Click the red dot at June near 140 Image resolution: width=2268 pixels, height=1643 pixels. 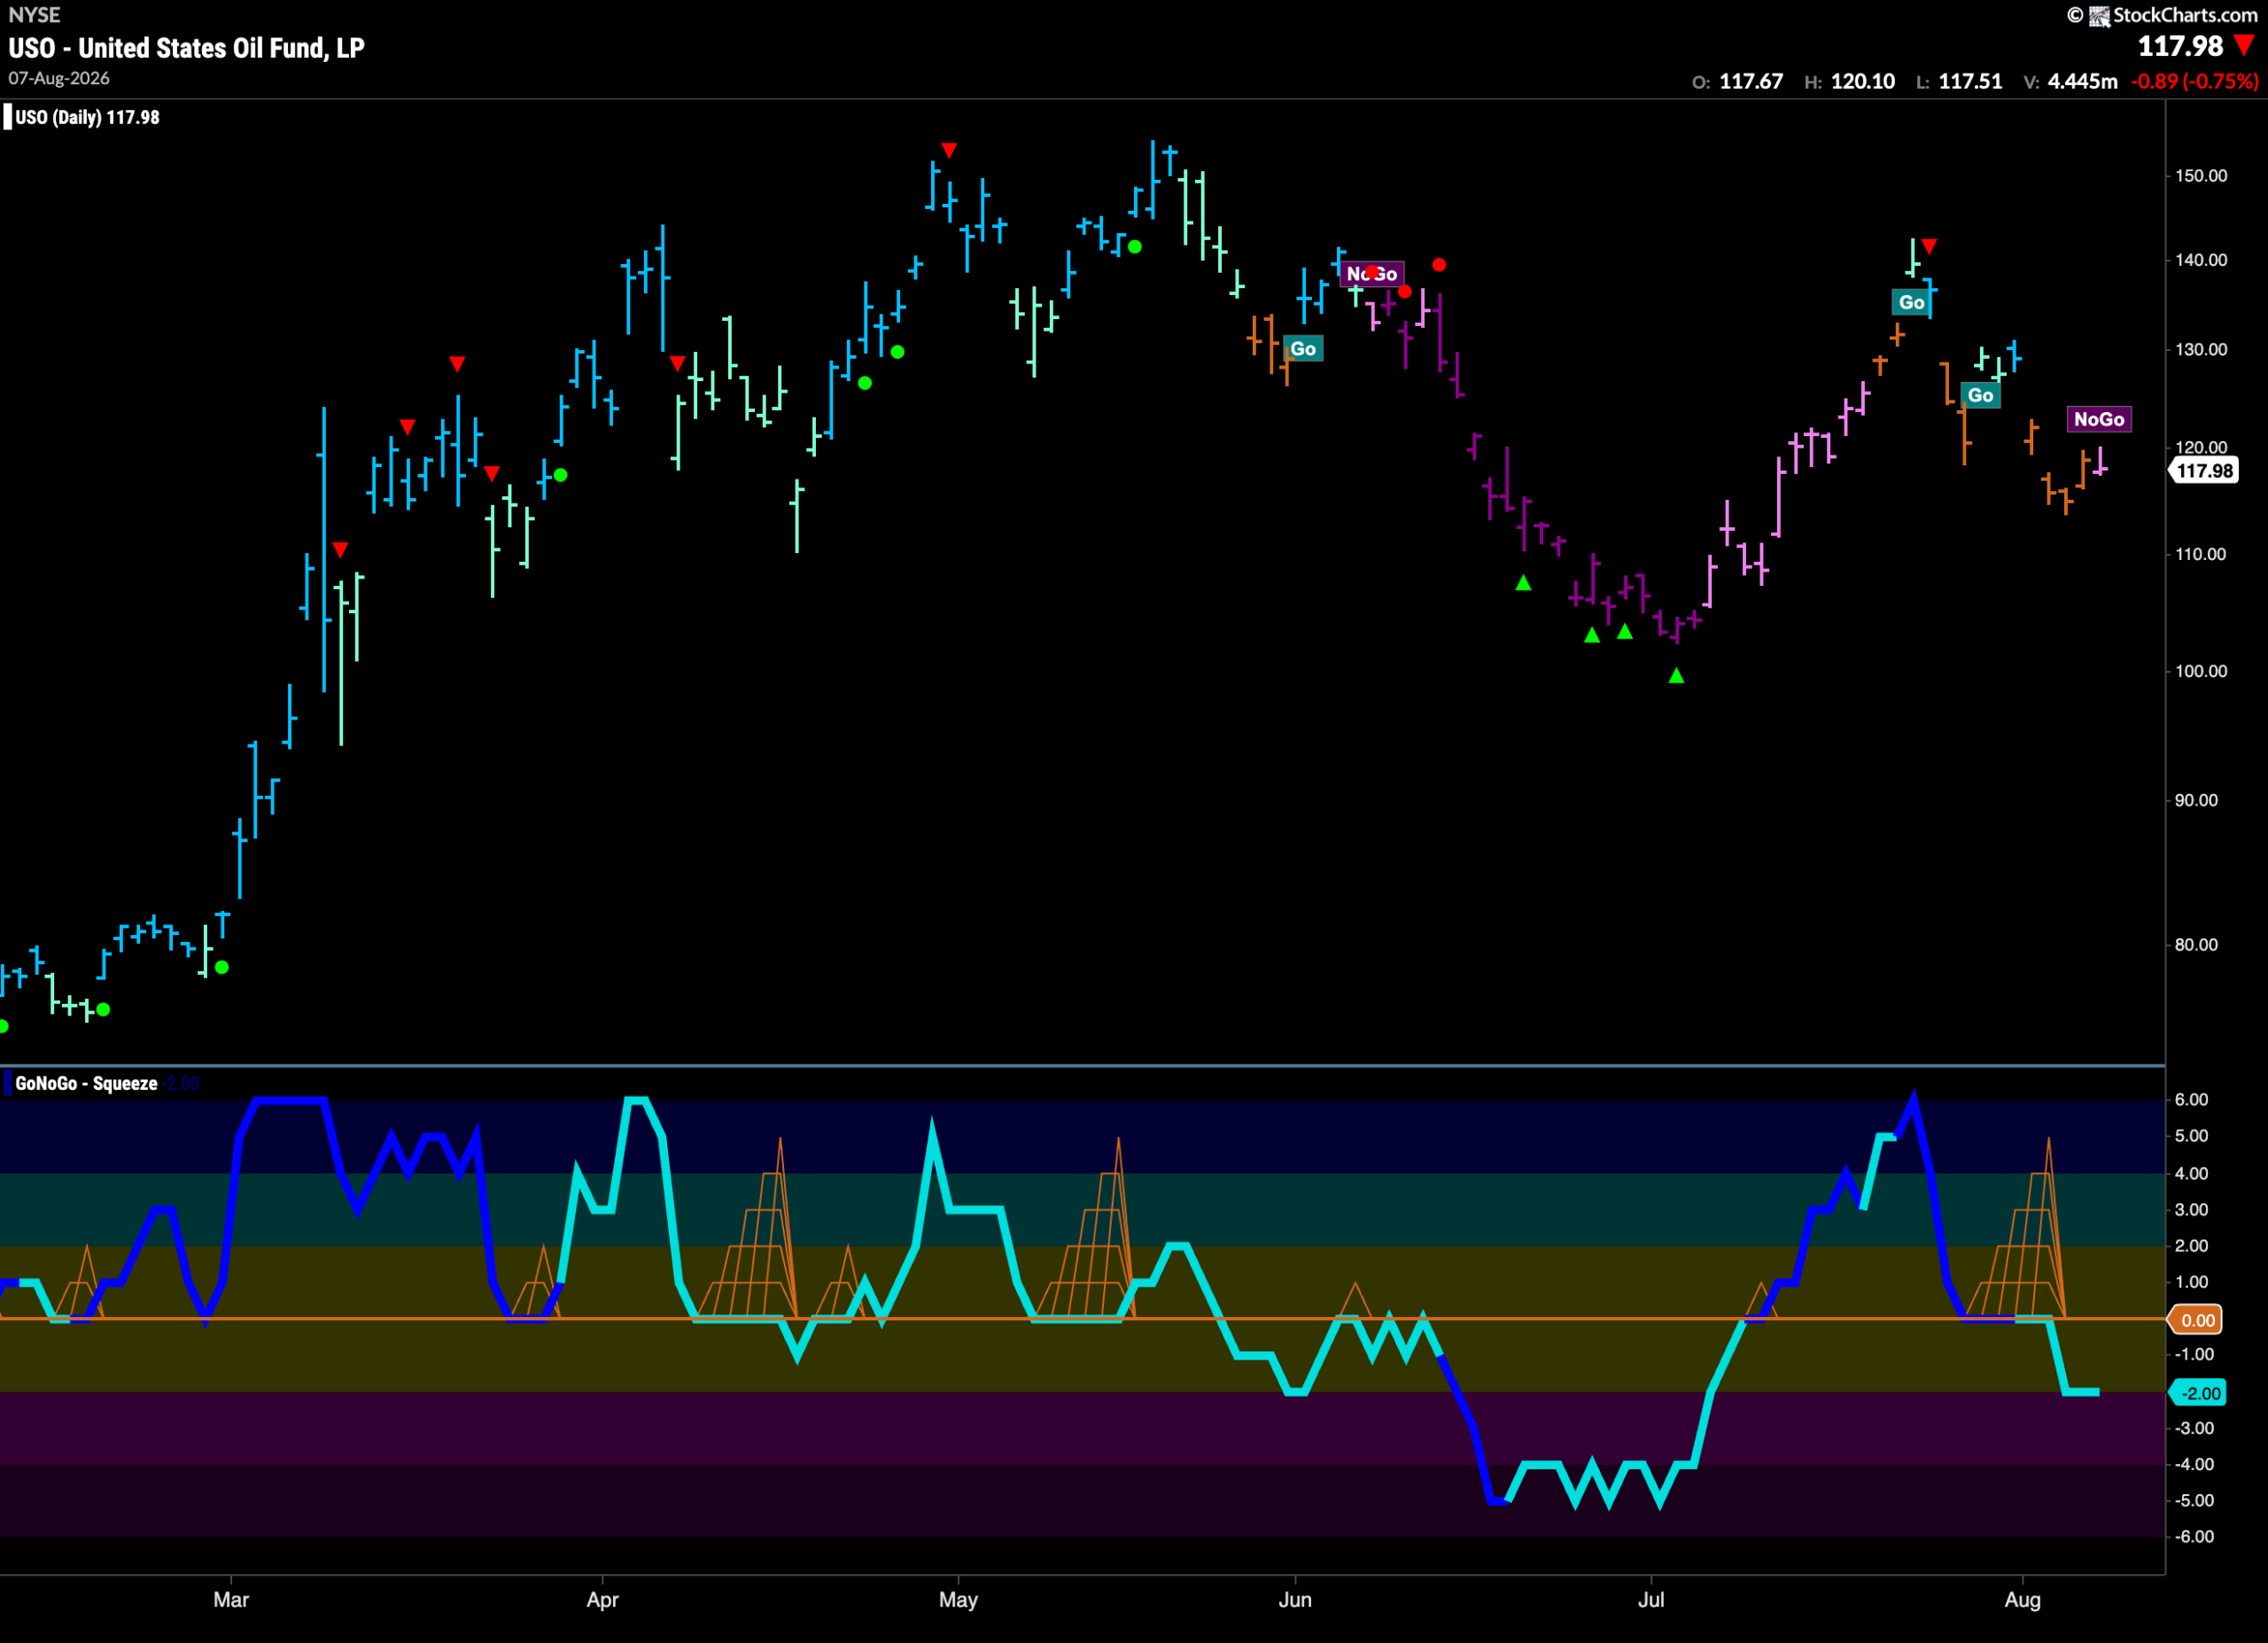[1438, 265]
